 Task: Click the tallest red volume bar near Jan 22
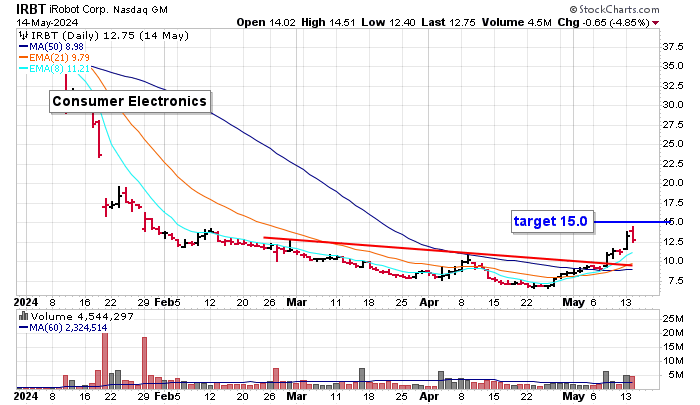(105, 361)
